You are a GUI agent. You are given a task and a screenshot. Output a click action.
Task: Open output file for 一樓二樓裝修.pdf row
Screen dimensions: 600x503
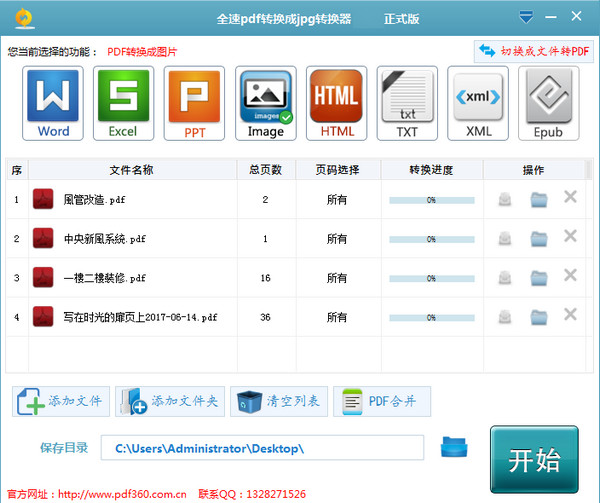pyautogui.click(x=505, y=278)
